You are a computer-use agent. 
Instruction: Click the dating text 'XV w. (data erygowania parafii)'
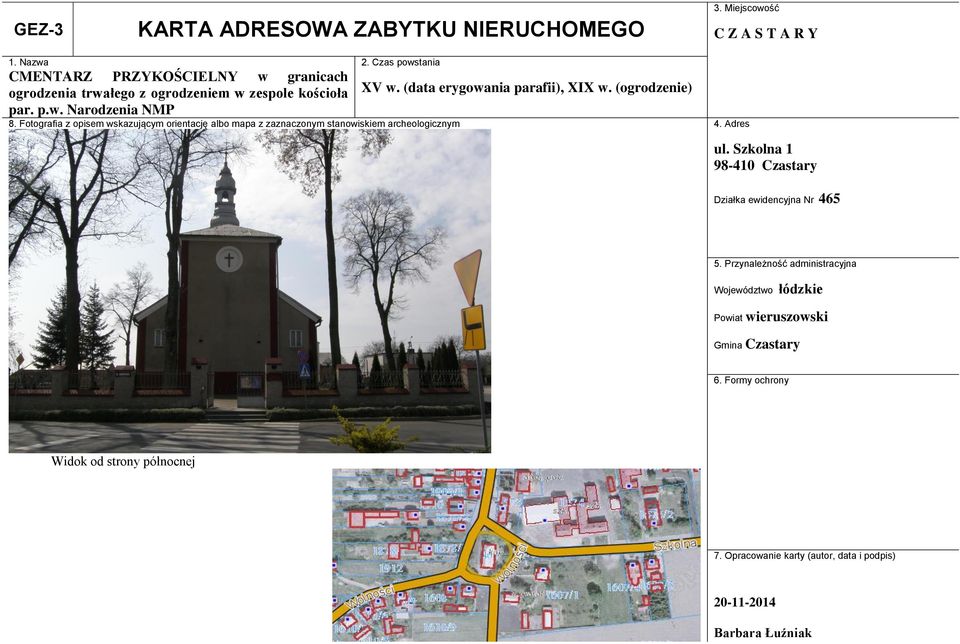coord(462,88)
